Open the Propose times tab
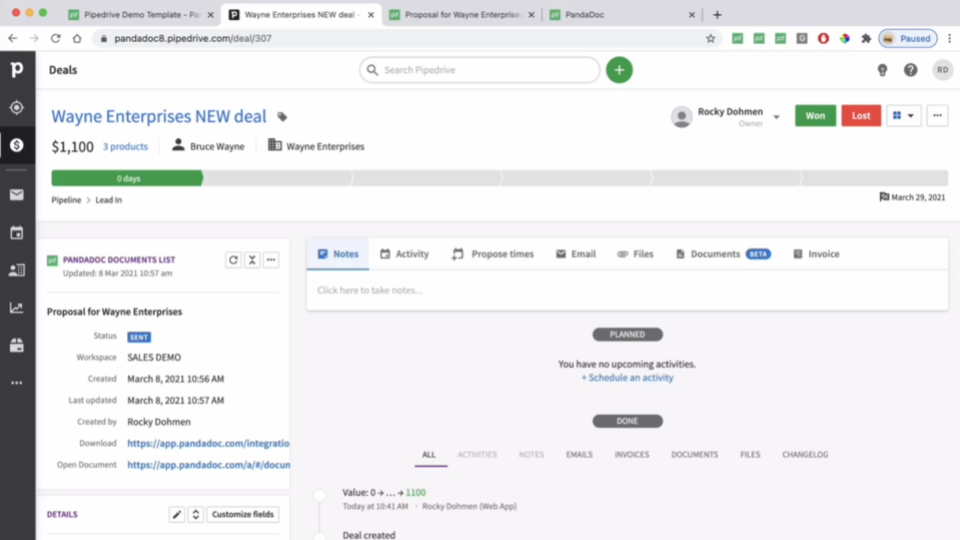The height and width of the screenshot is (540, 960). coord(493,253)
